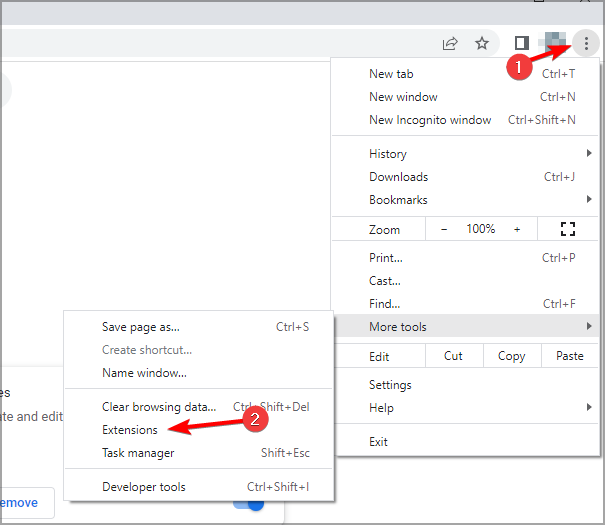The width and height of the screenshot is (605, 525).
Task: Click the Paste button in Edit row
Action: [569, 356]
